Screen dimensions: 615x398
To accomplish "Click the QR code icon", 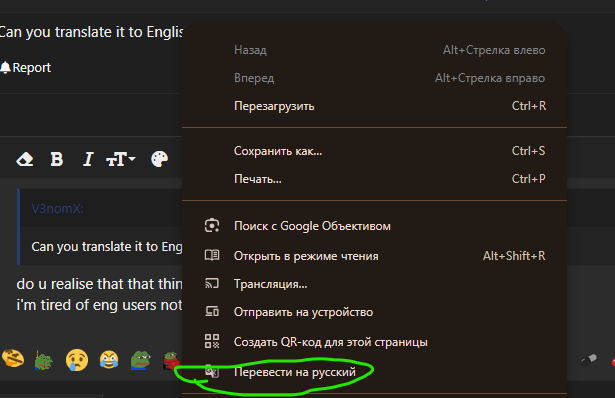I will point(212,341).
